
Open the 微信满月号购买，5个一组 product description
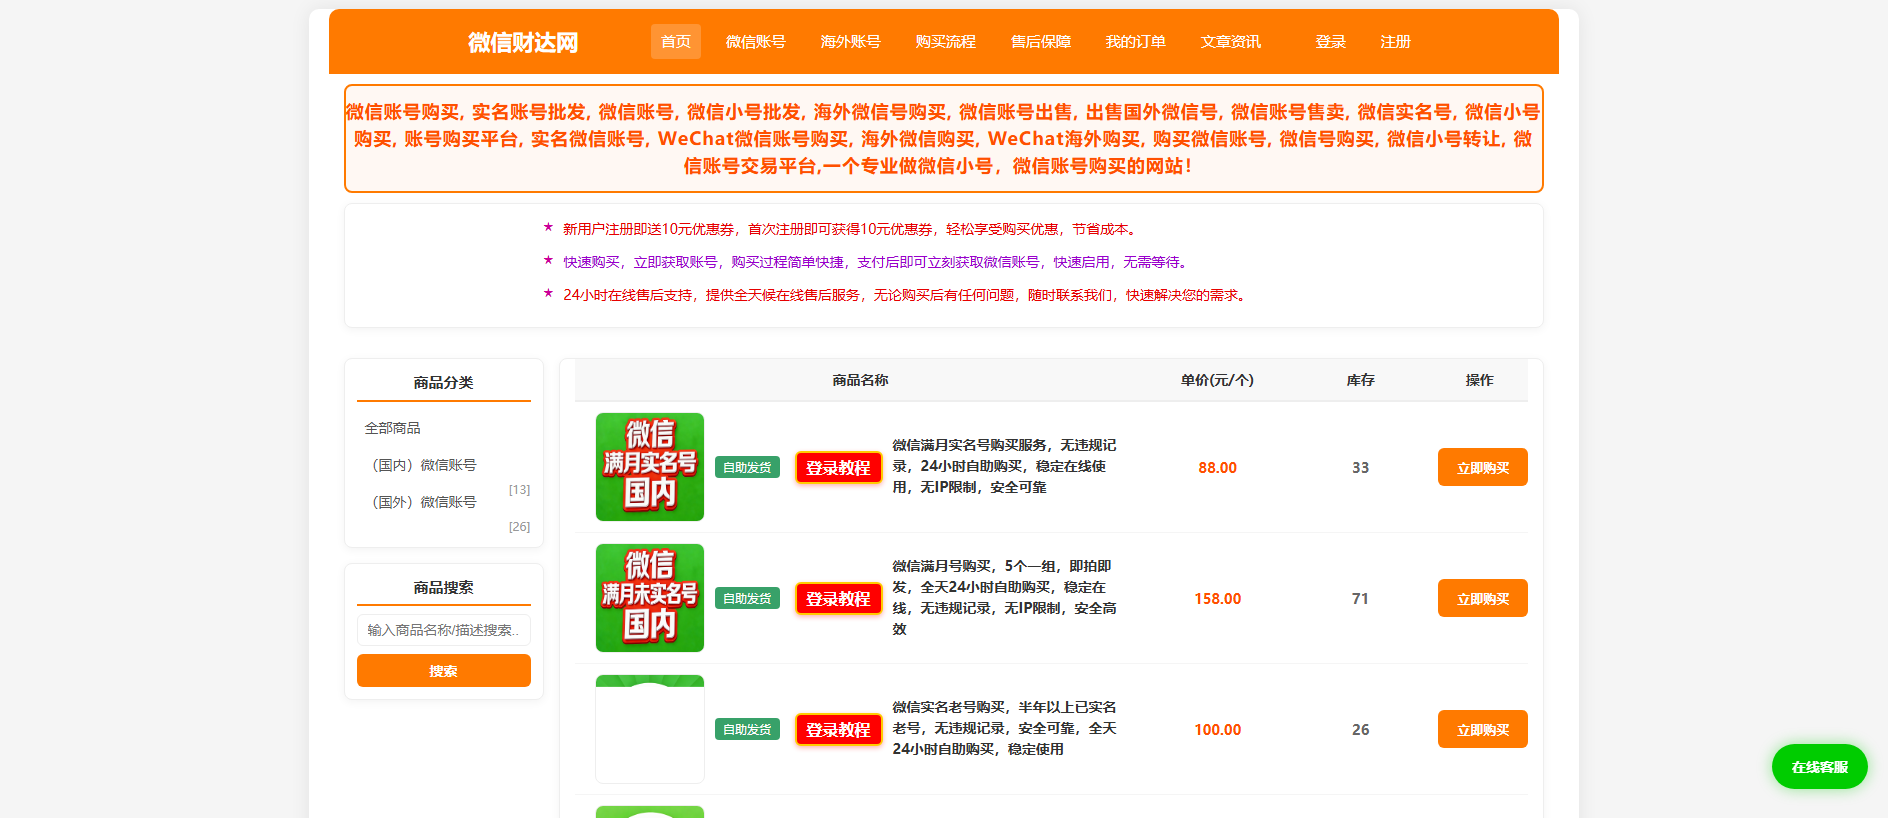coord(1005,598)
